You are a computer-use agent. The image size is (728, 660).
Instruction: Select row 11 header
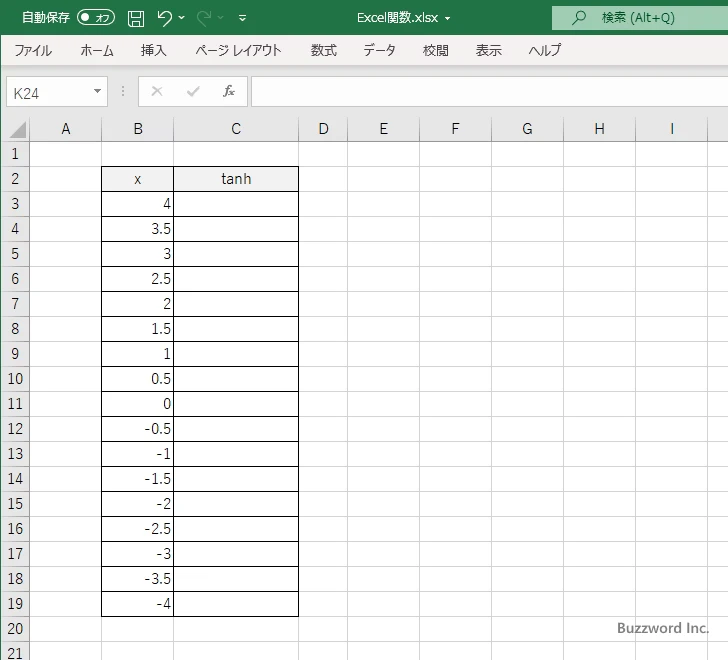tap(14, 404)
